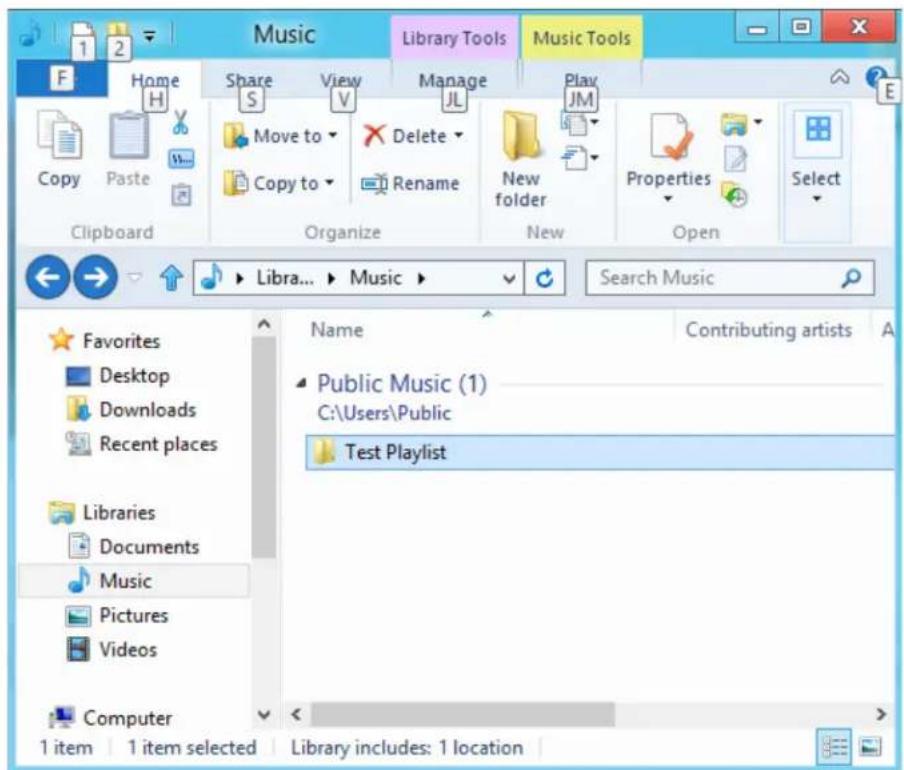The width and height of the screenshot is (904, 770).
Task: Go forward with the Forward arrow
Action: pyautogui.click(x=96, y=278)
